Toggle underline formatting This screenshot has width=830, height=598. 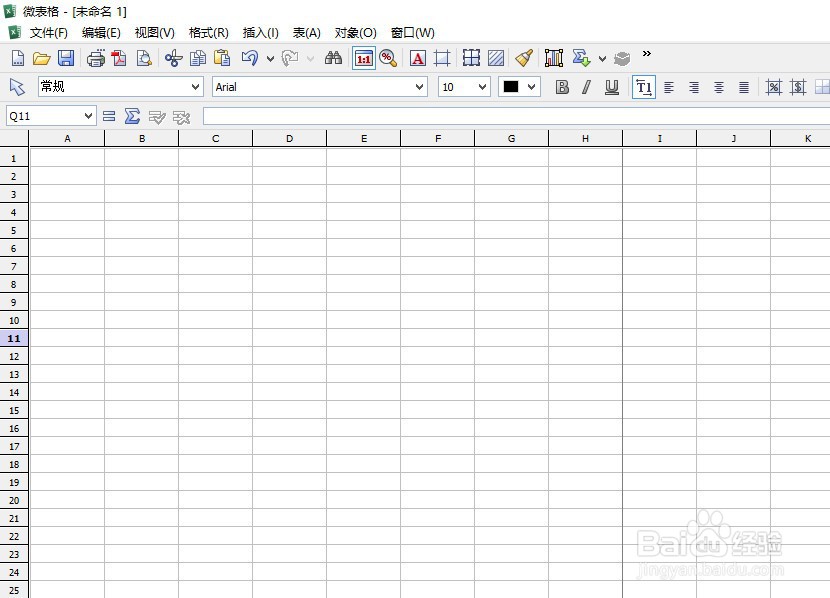[611, 87]
